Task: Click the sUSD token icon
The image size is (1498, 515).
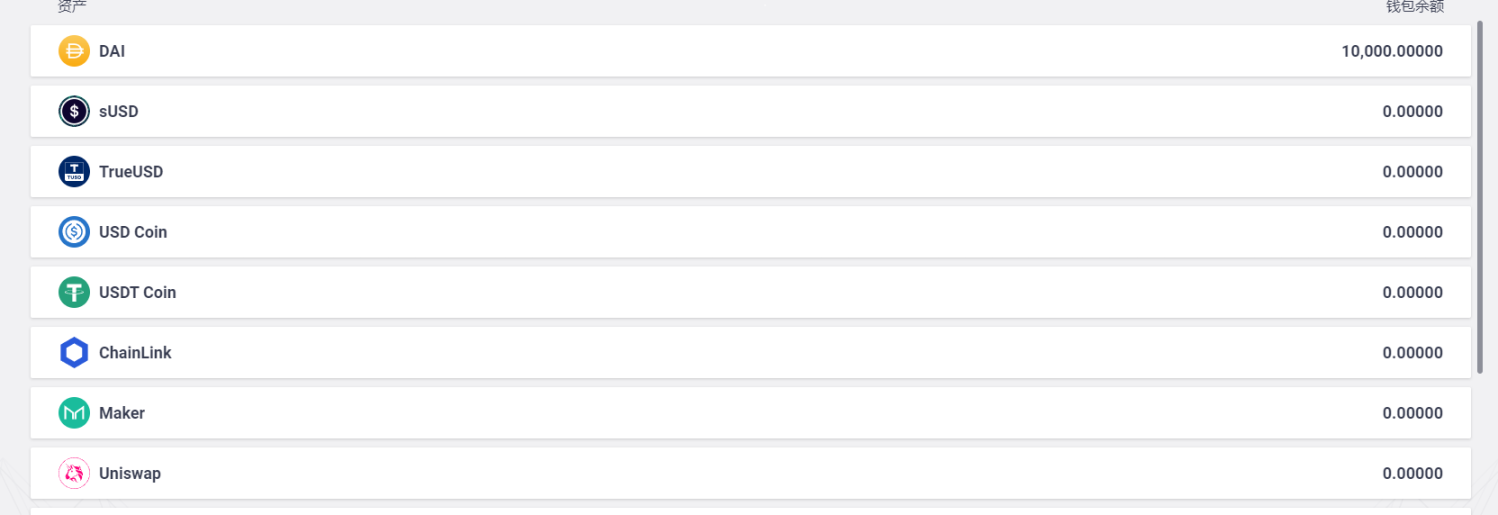Action: [x=74, y=111]
